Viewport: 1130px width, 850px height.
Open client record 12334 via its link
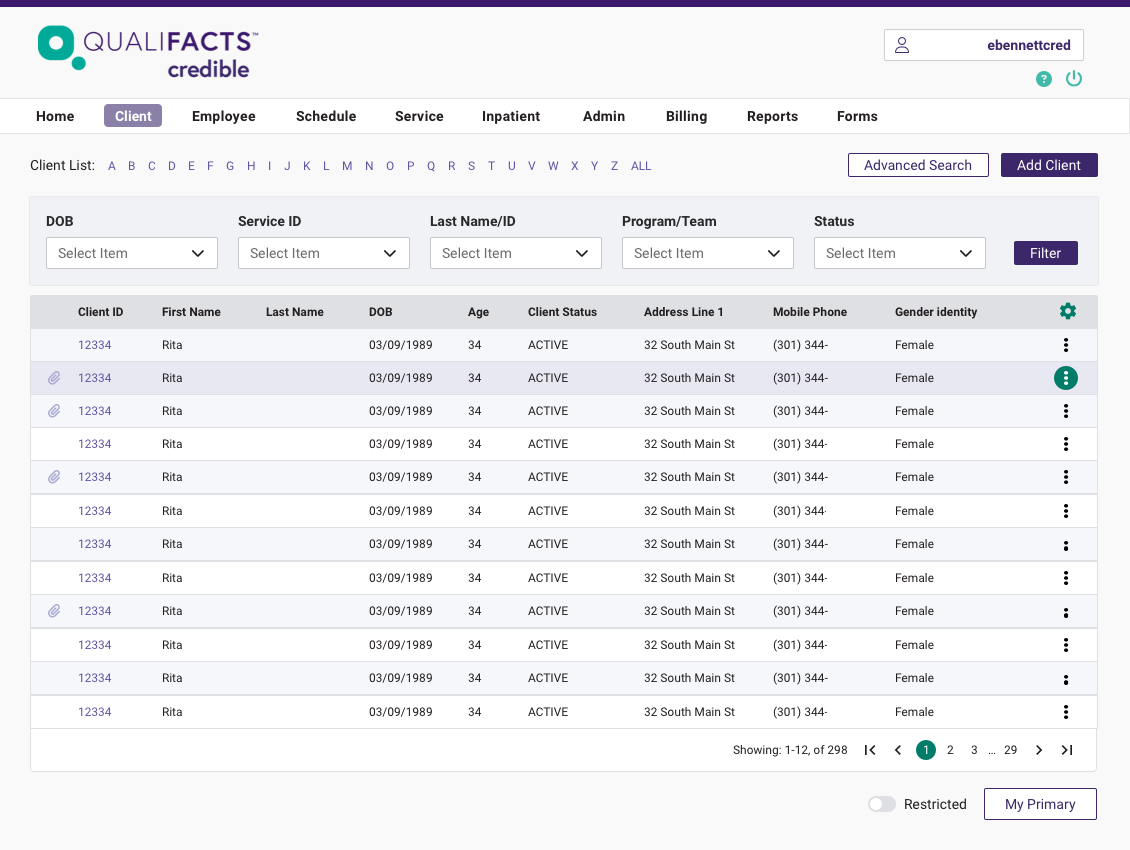point(94,344)
